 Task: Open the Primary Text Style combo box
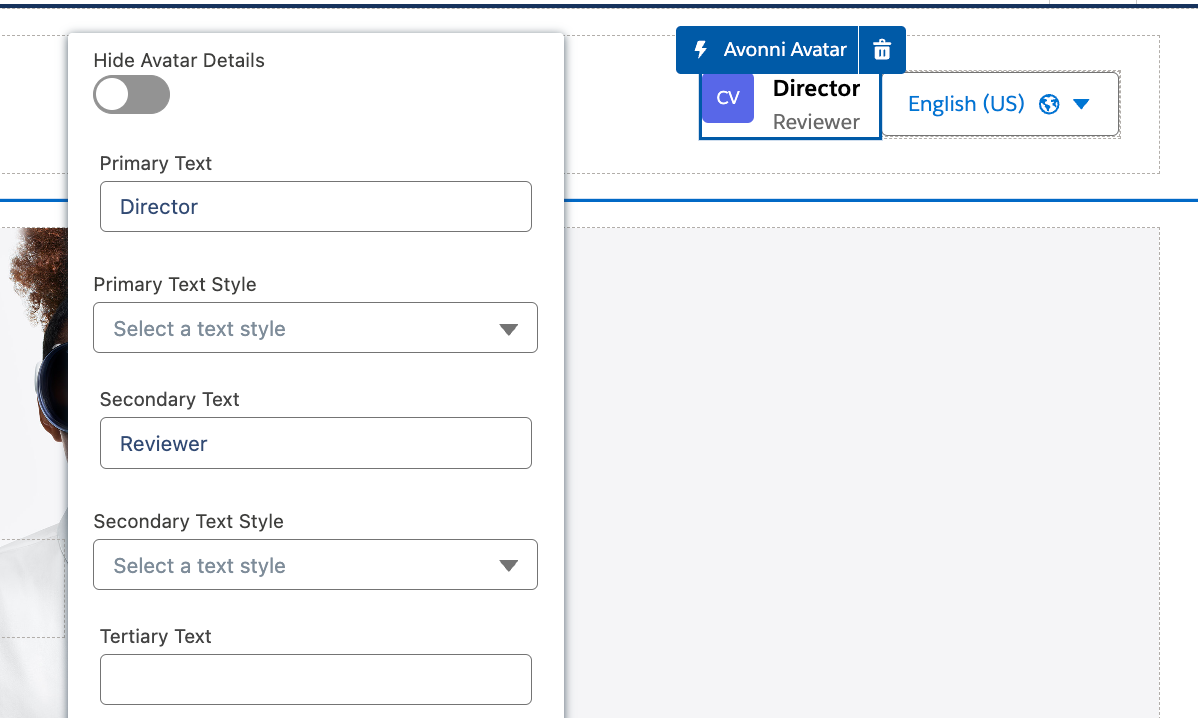[x=300, y=328]
